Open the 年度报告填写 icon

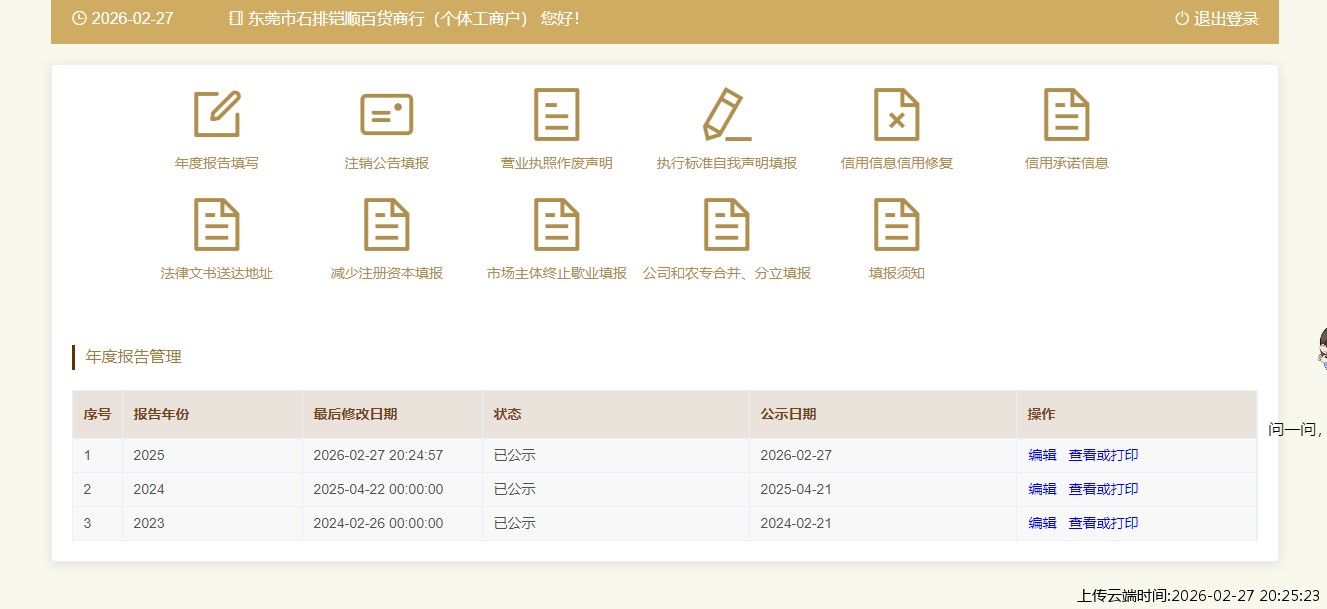pyautogui.click(x=217, y=114)
